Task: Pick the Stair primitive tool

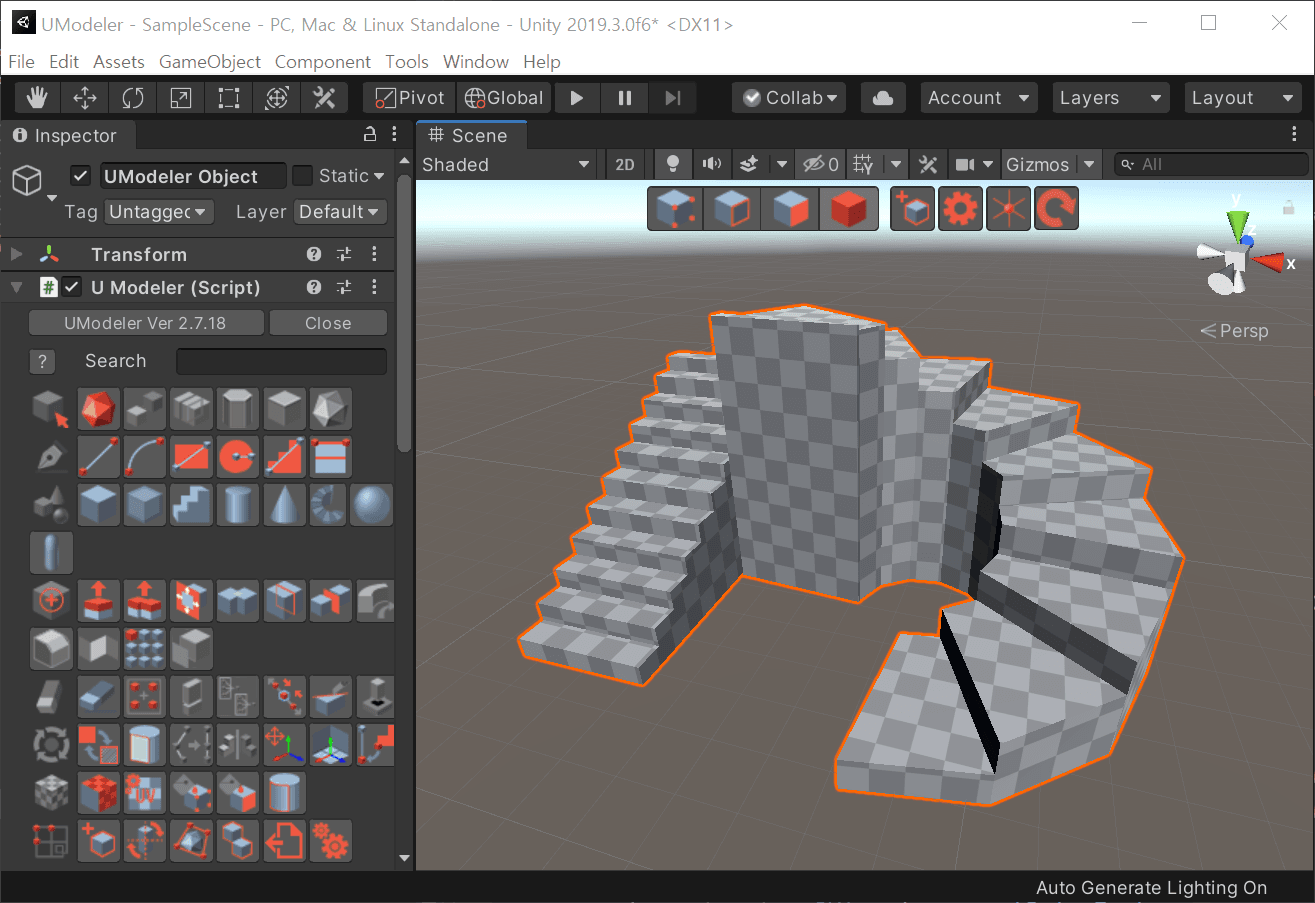Action: (191, 505)
